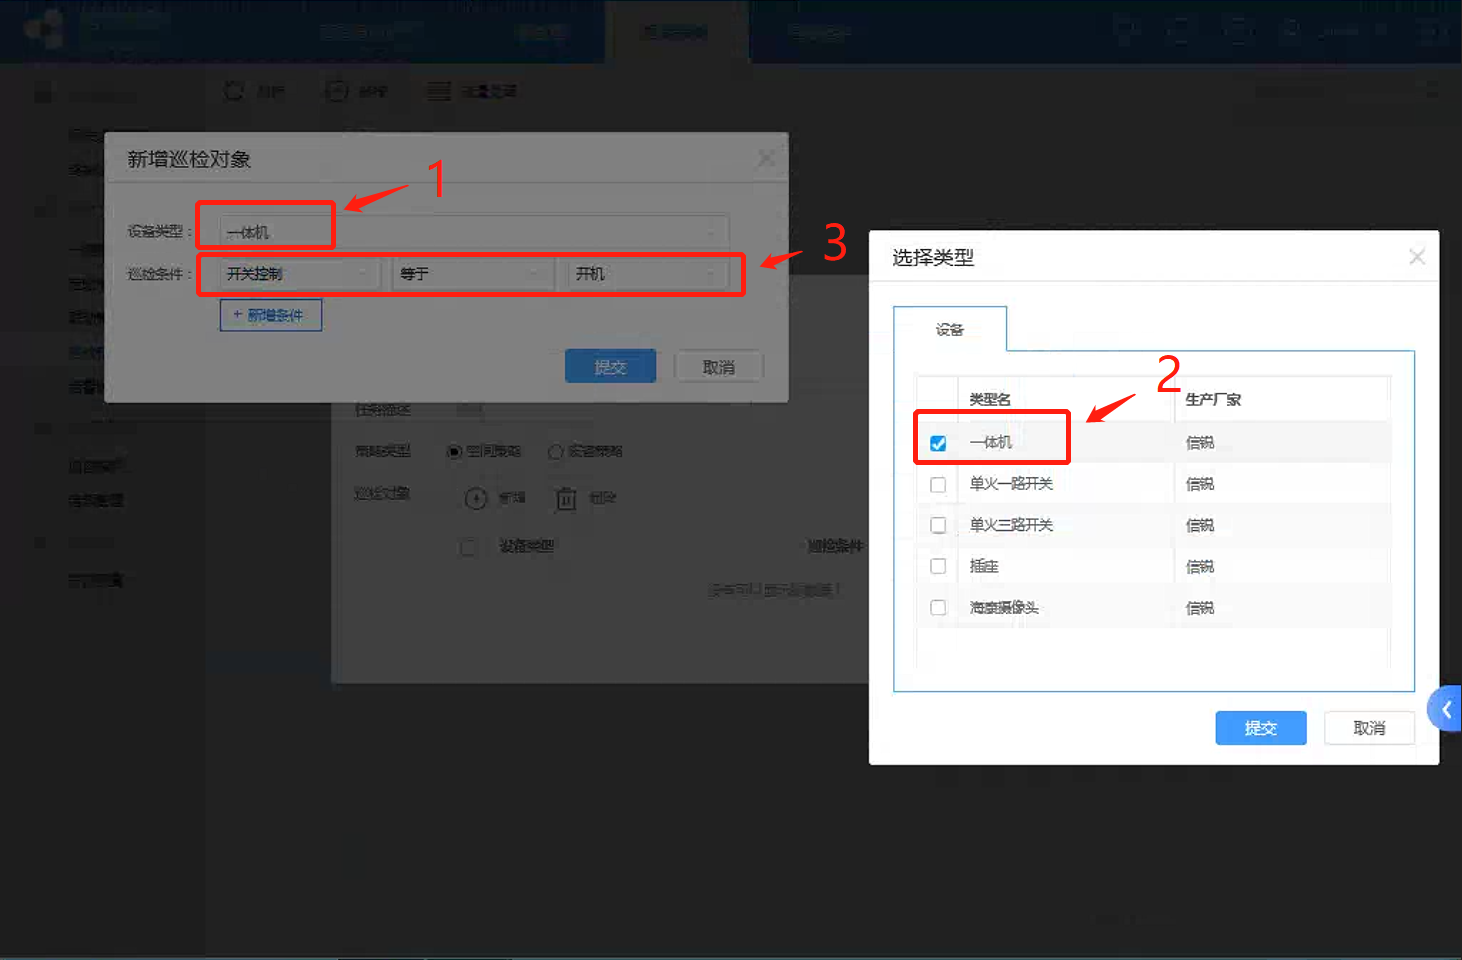Click the 新增条件 add condition button
1462x960 pixels.
pos(271,315)
